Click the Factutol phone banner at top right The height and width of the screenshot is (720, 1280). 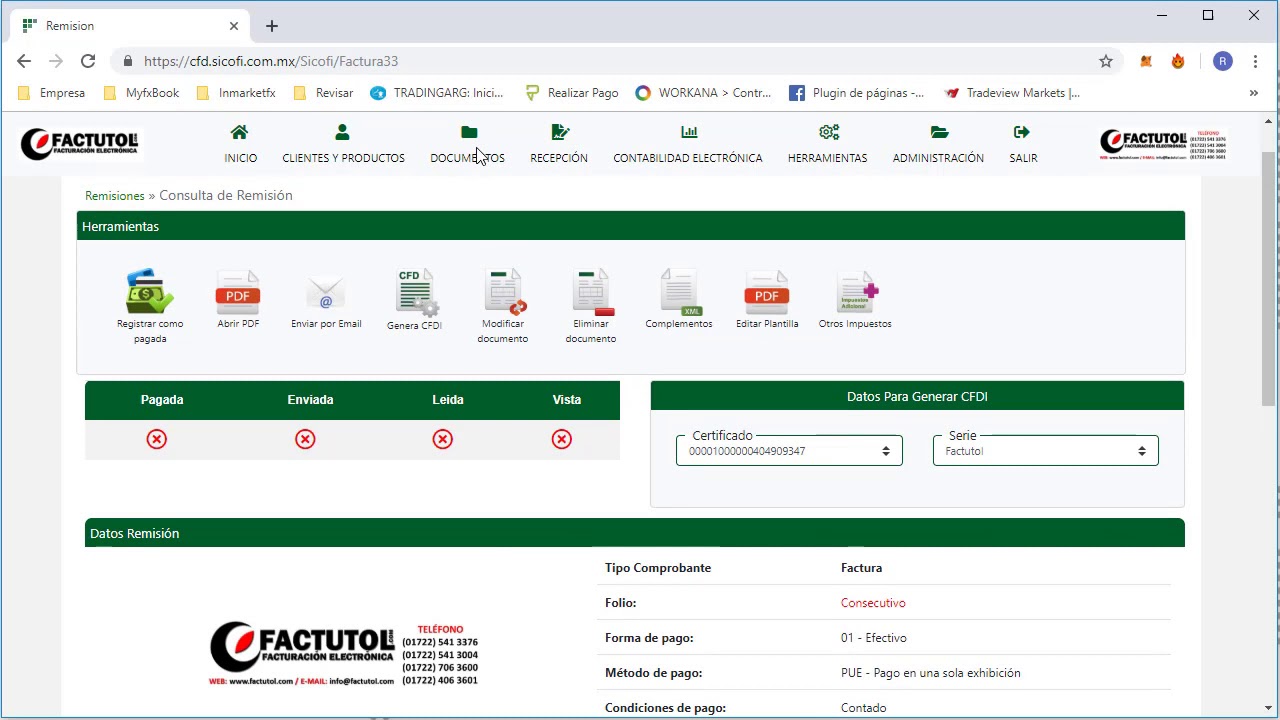(x=1163, y=145)
